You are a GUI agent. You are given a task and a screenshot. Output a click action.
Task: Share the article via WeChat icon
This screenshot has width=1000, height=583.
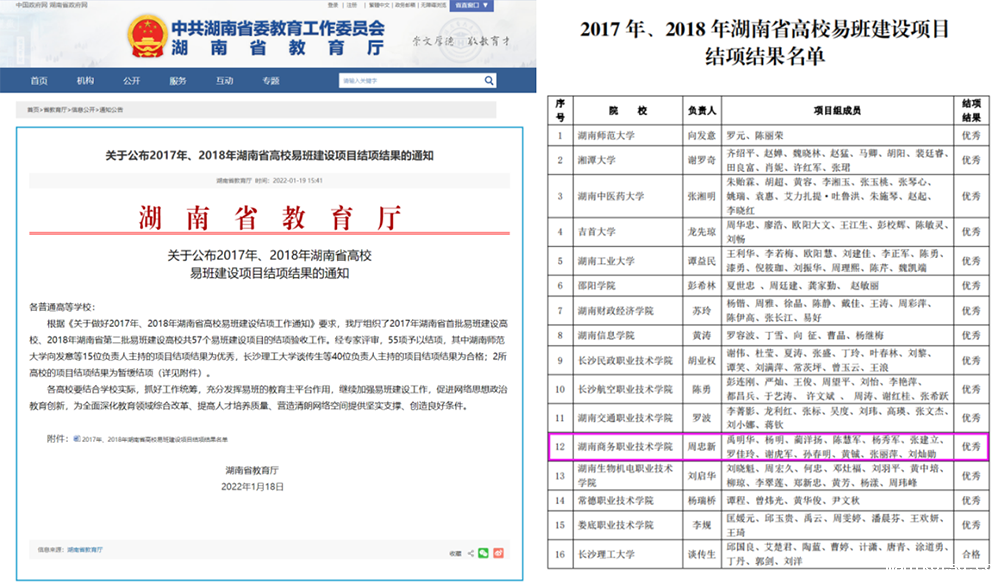[x=484, y=551]
